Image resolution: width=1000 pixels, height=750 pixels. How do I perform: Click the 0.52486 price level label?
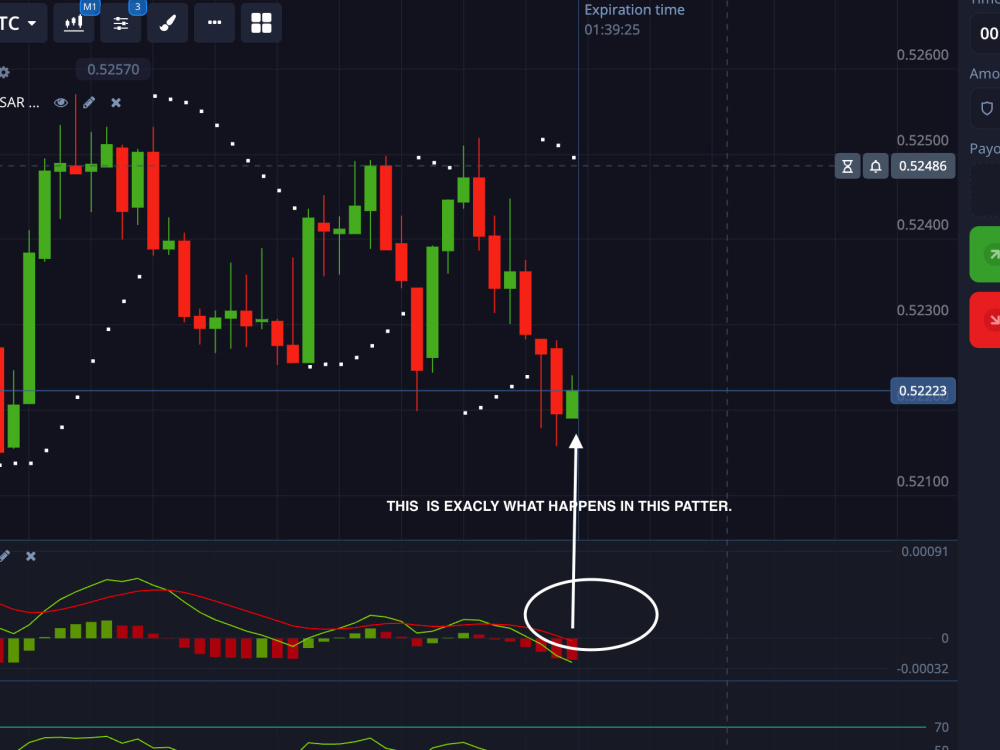pyautogui.click(x=923, y=166)
